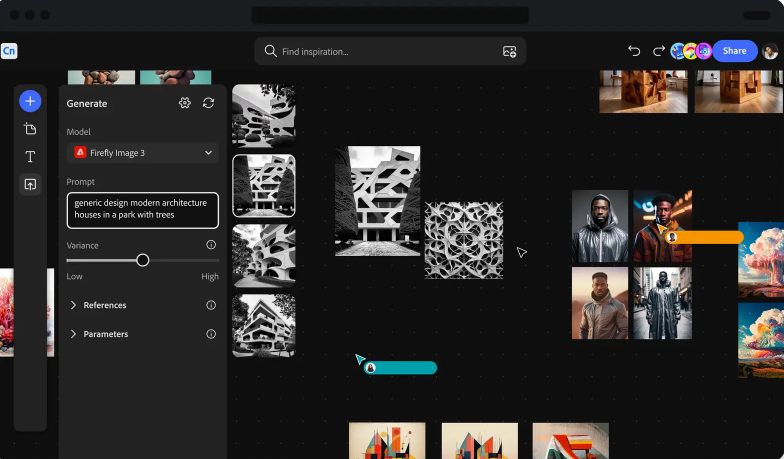The image size is (784, 459).
Task: Open the user profile avatar
Action: tap(770, 51)
